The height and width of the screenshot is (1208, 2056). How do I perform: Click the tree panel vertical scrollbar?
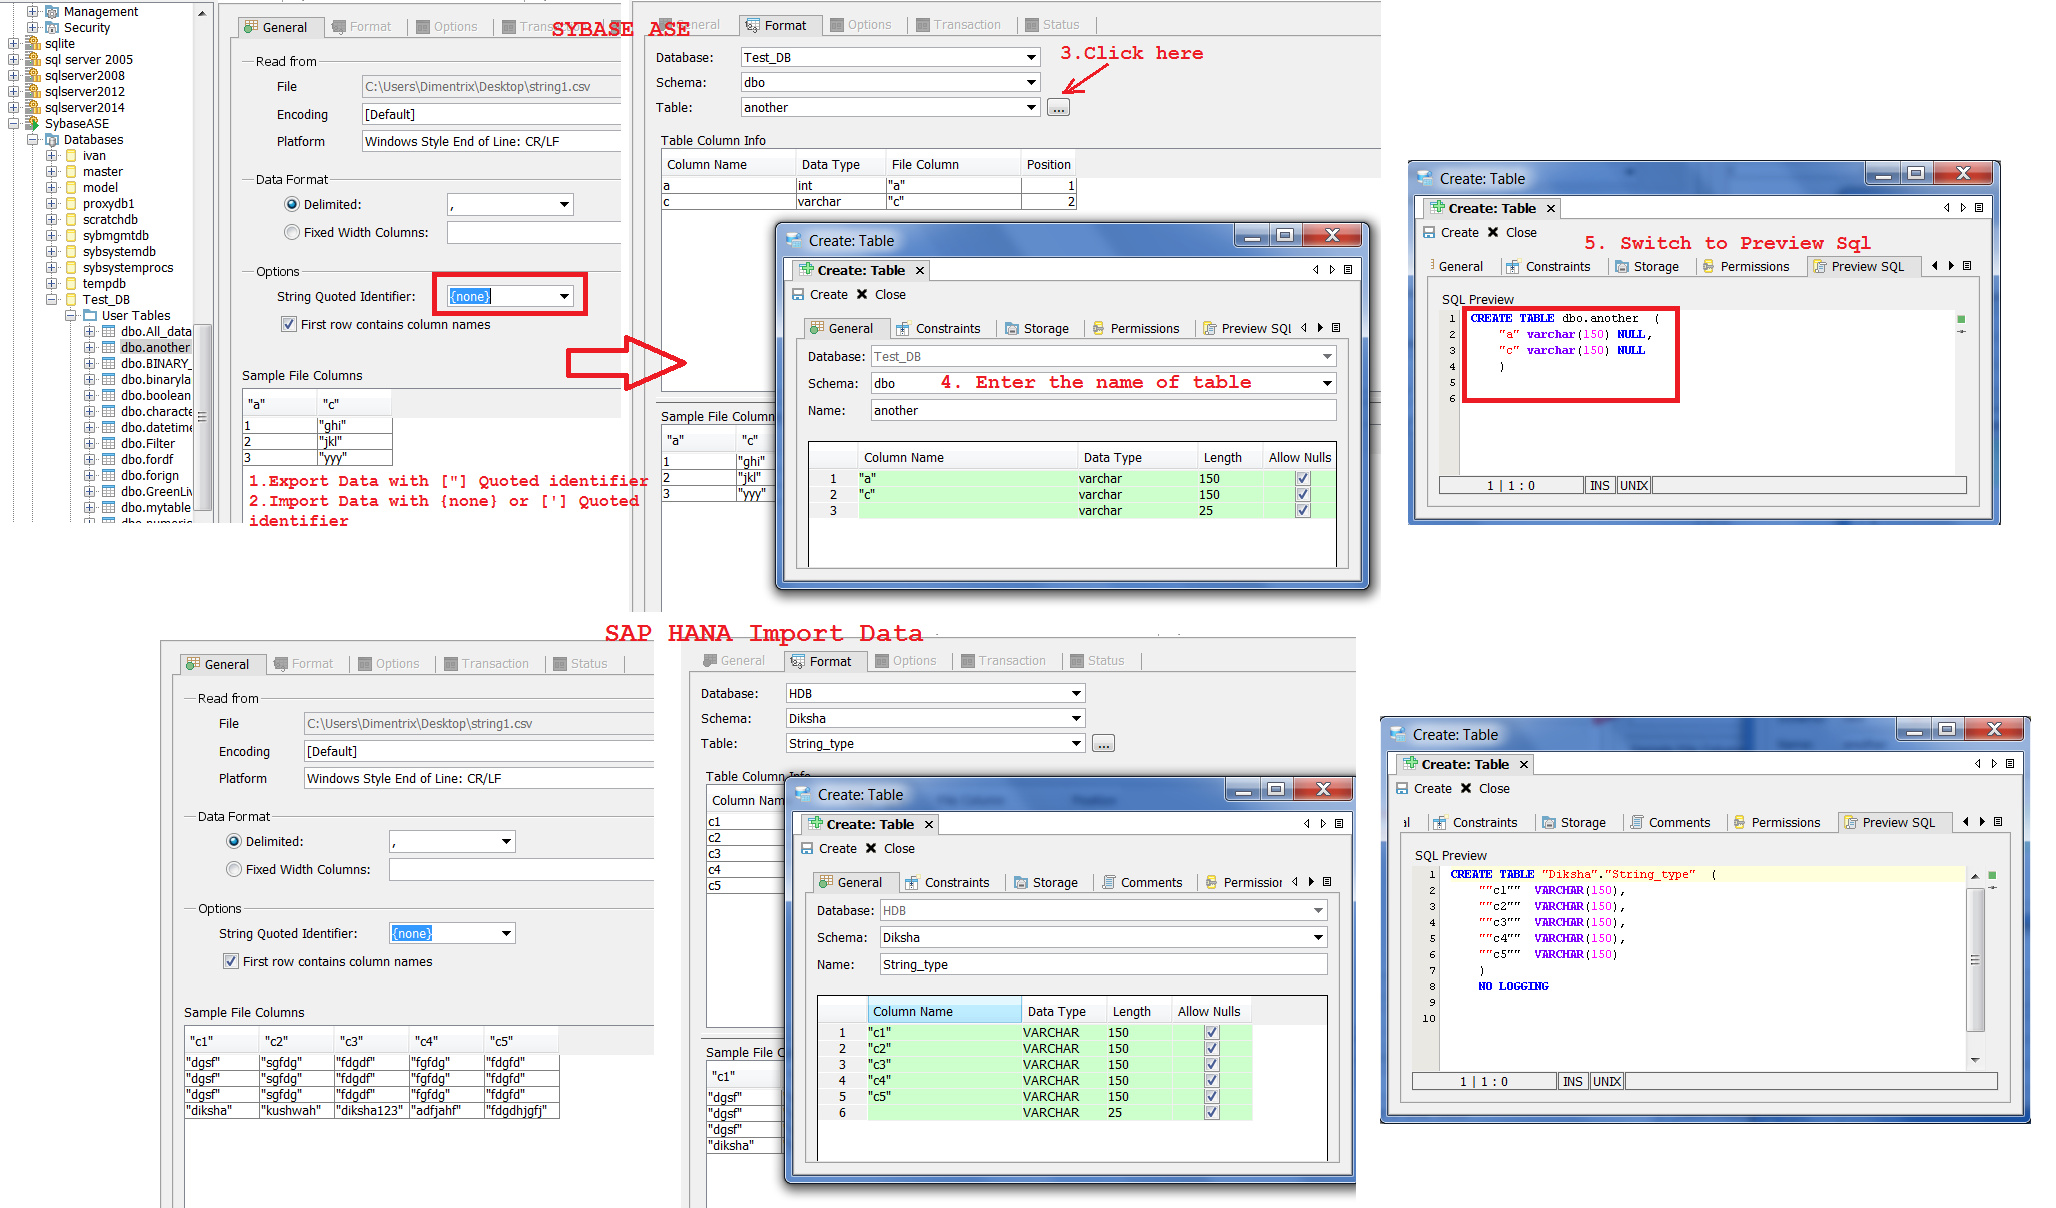pyautogui.click(x=203, y=417)
